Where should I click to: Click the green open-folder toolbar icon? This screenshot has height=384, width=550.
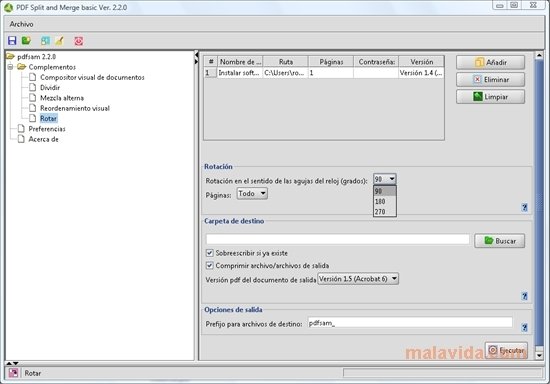click(26, 41)
